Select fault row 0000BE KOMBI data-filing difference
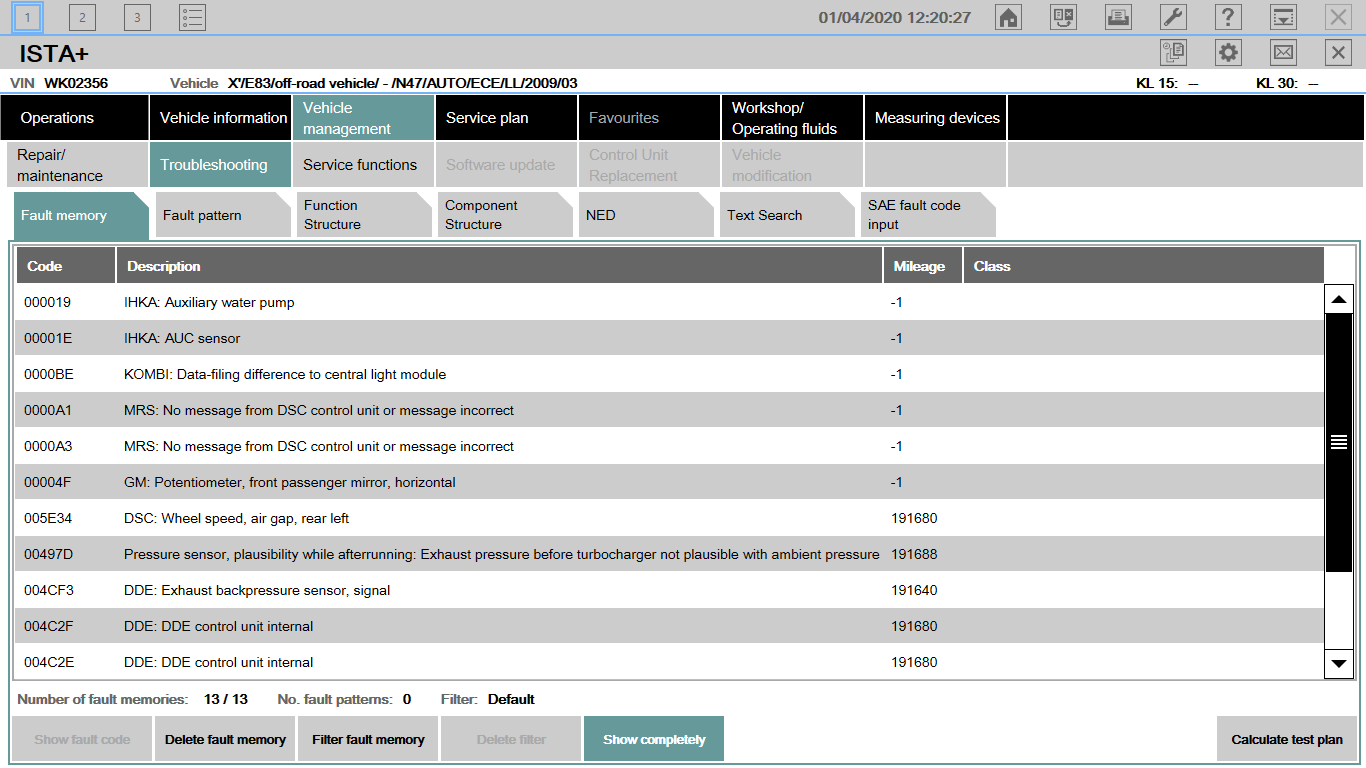The width and height of the screenshot is (1366, 768). [x=670, y=374]
